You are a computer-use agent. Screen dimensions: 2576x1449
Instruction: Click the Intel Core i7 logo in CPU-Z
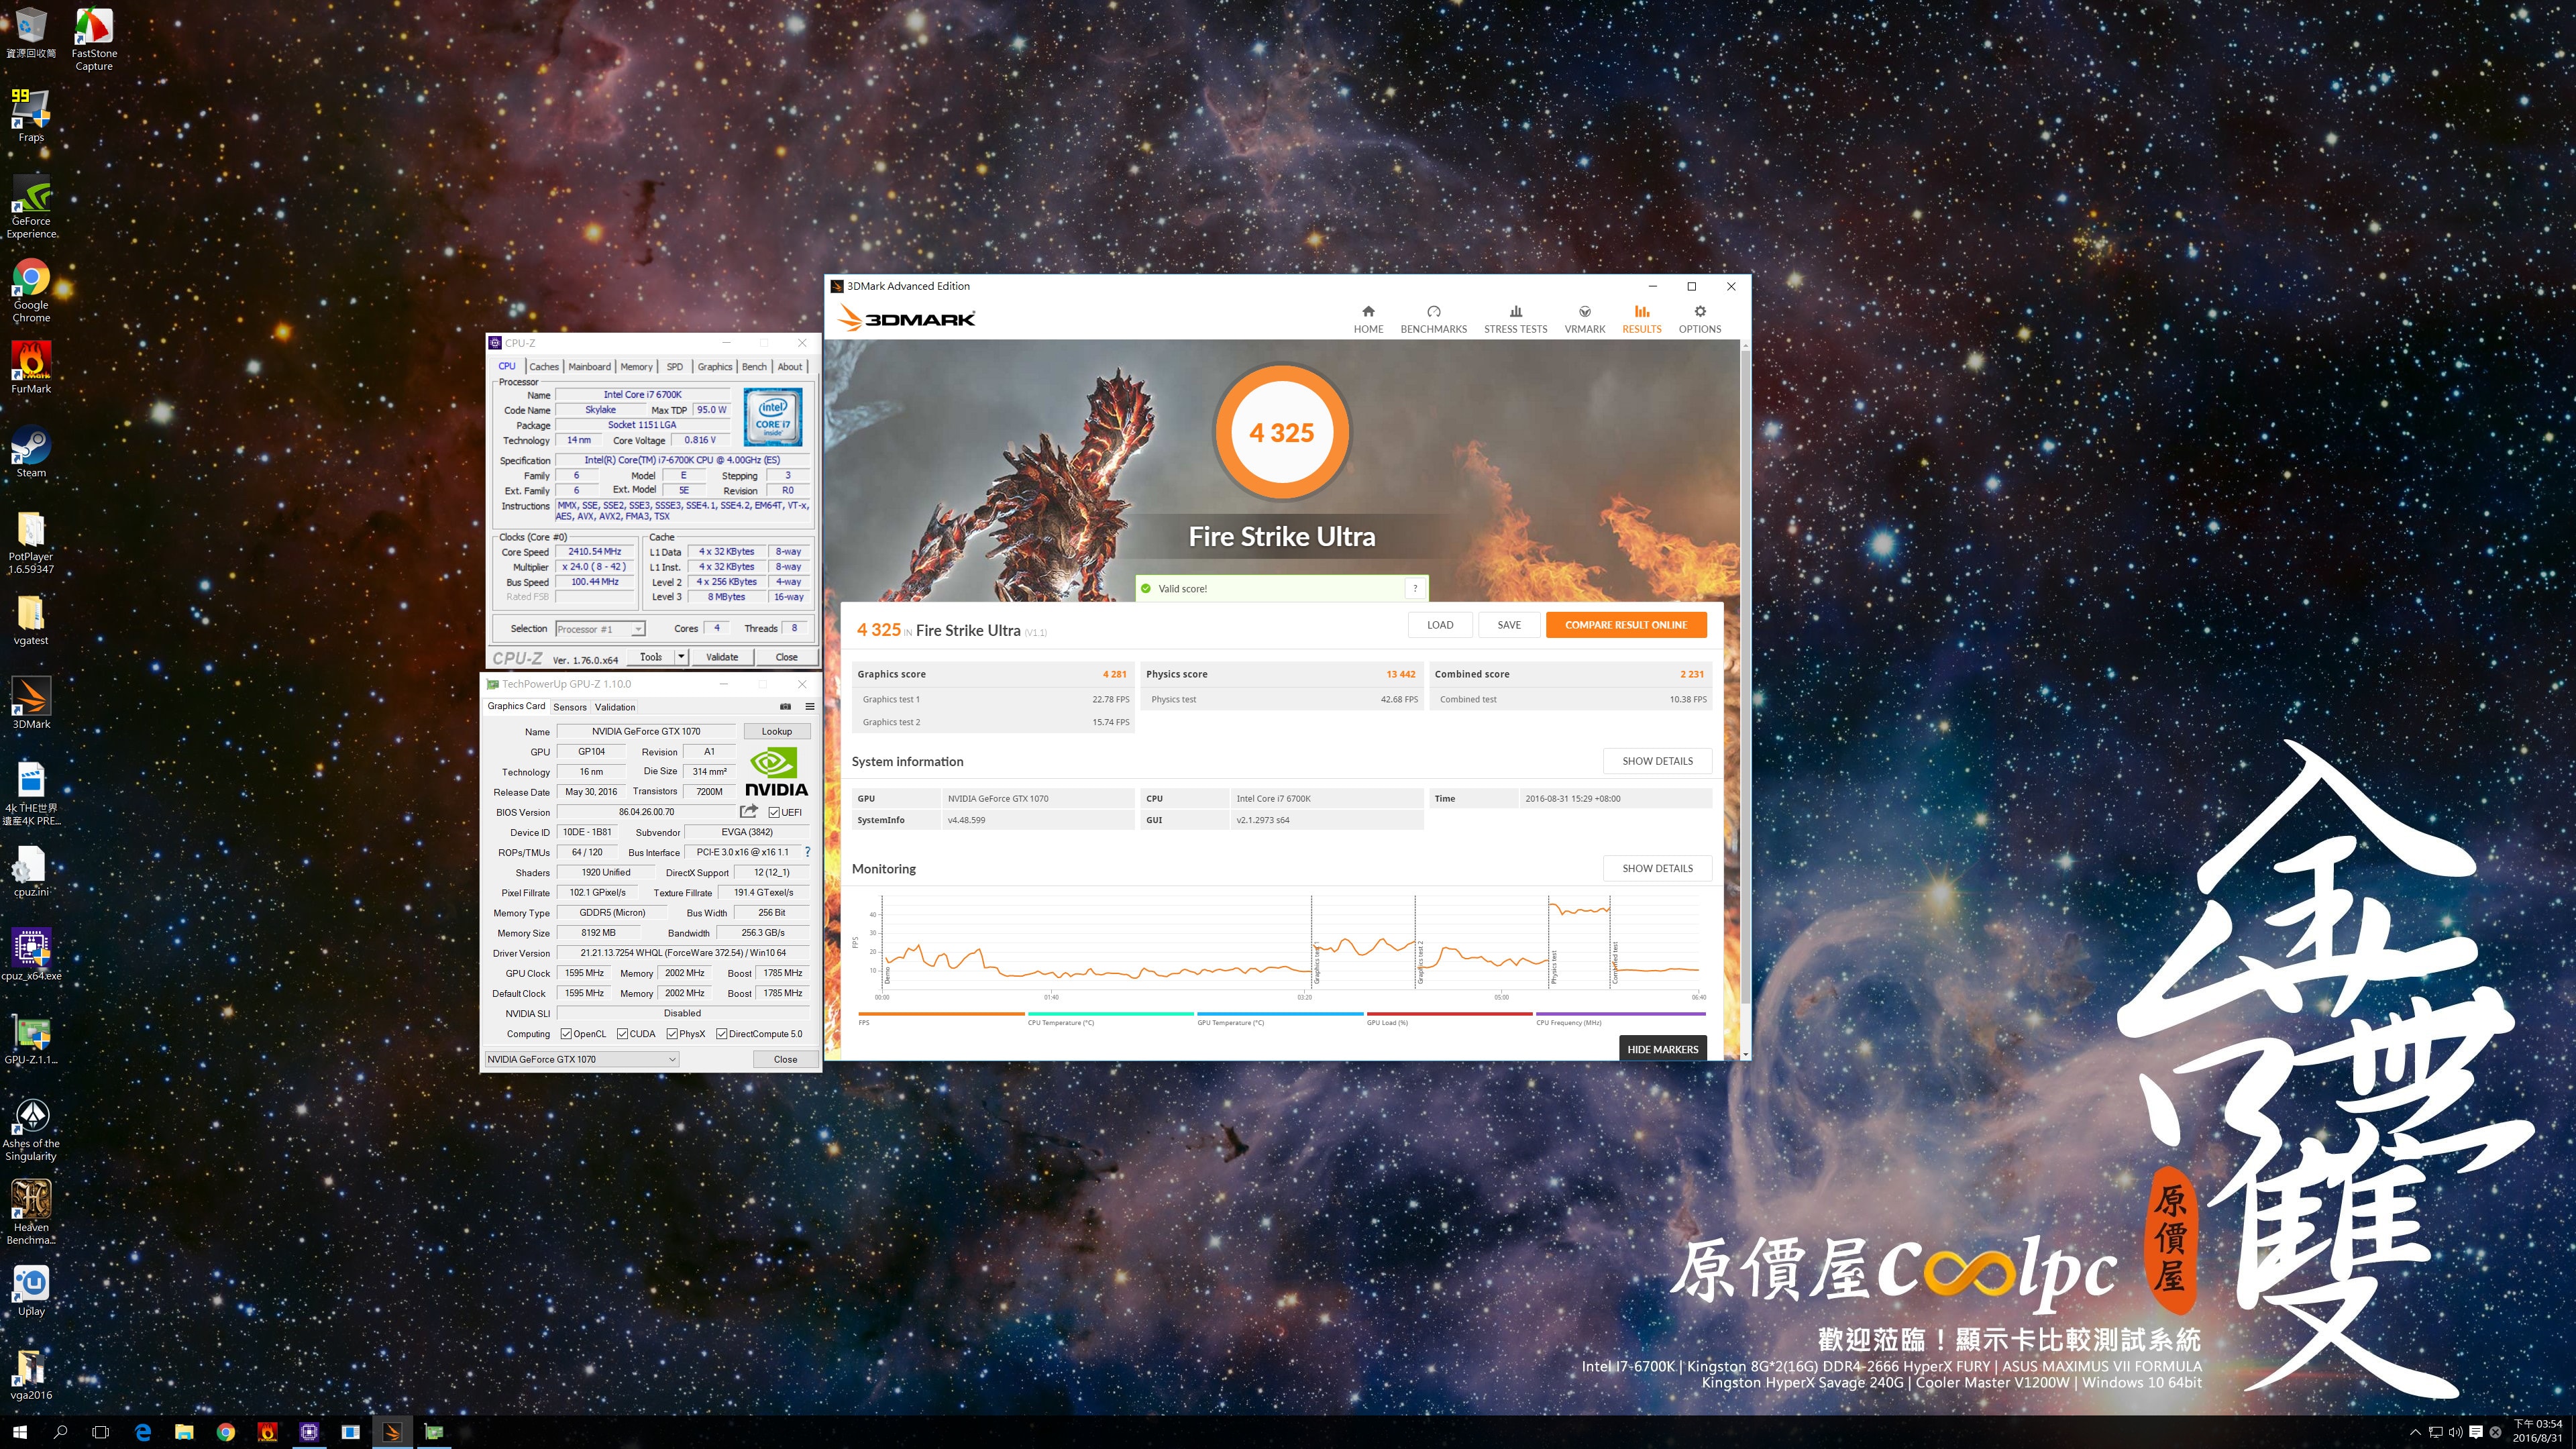click(x=773, y=416)
